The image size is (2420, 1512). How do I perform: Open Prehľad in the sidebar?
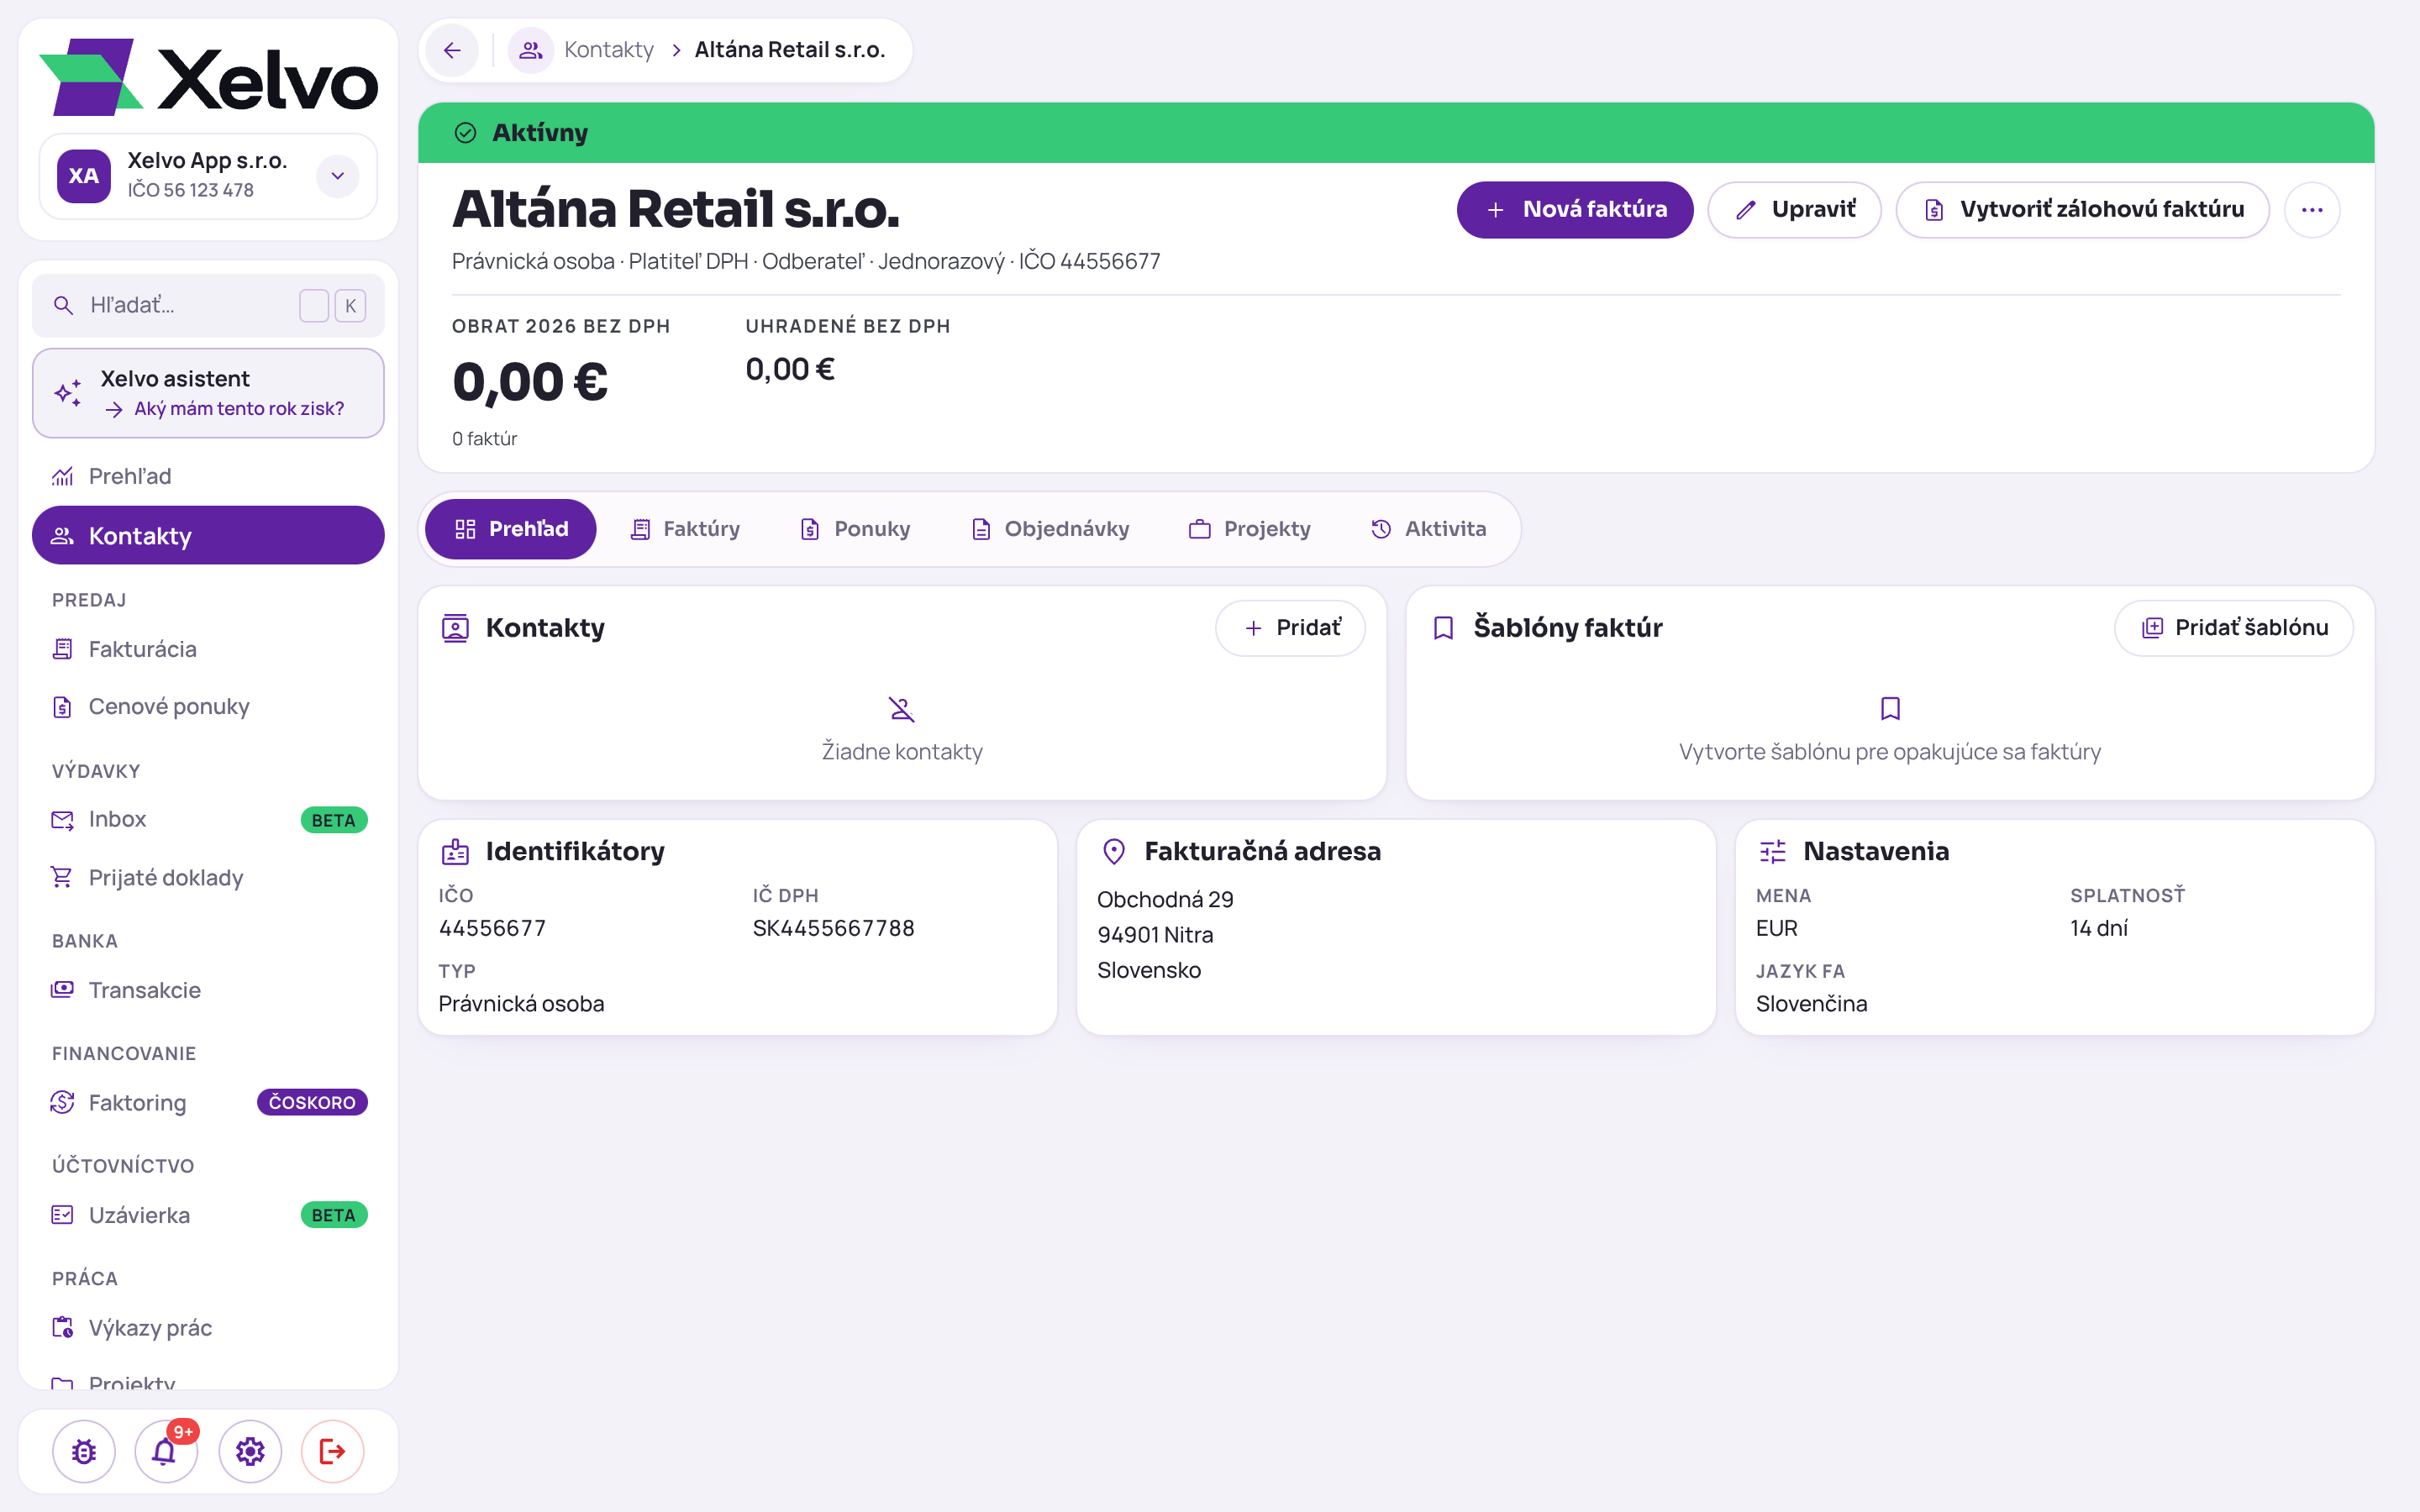tap(208, 477)
